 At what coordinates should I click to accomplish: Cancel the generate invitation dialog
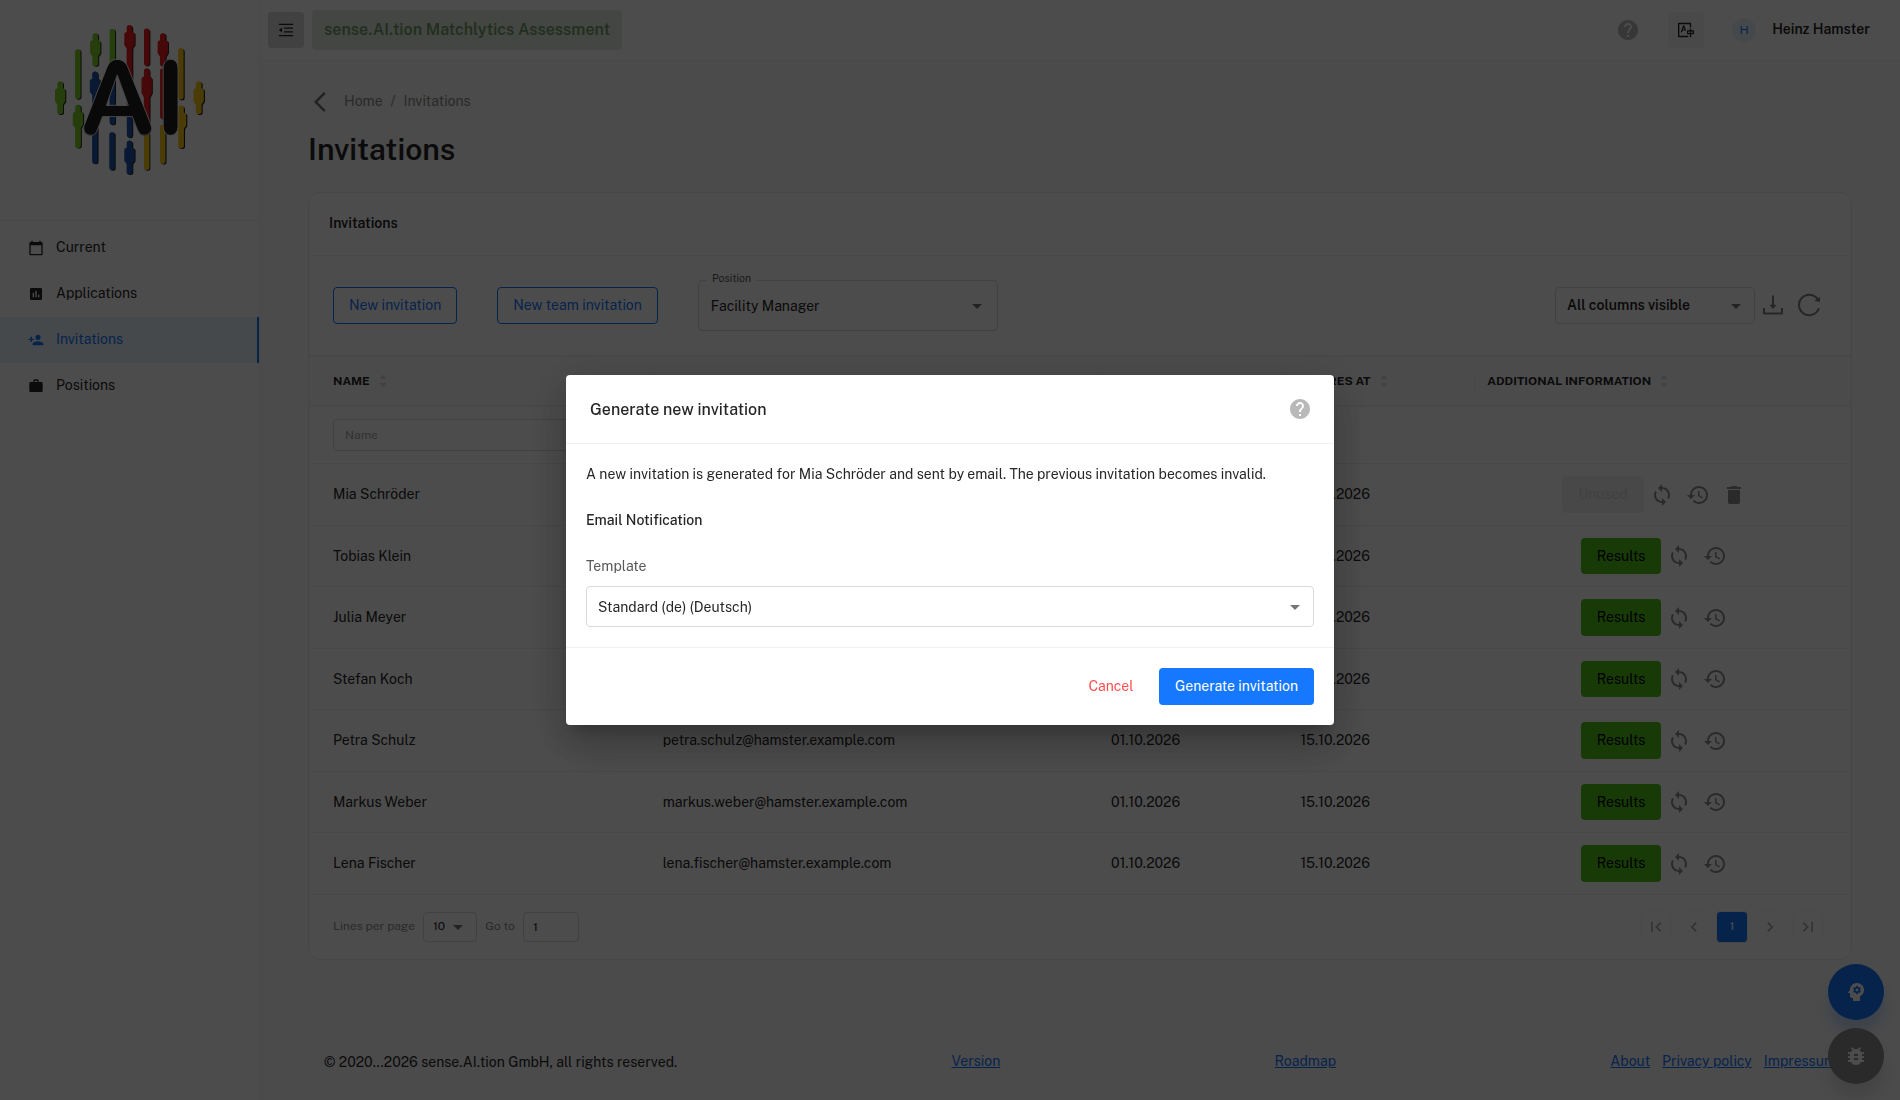pos(1110,686)
